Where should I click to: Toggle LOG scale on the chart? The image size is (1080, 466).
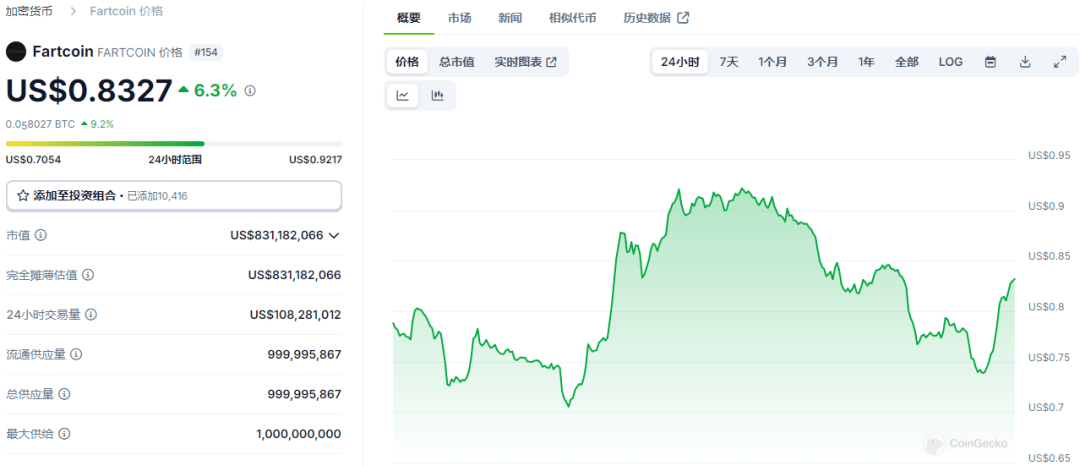click(x=950, y=62)
